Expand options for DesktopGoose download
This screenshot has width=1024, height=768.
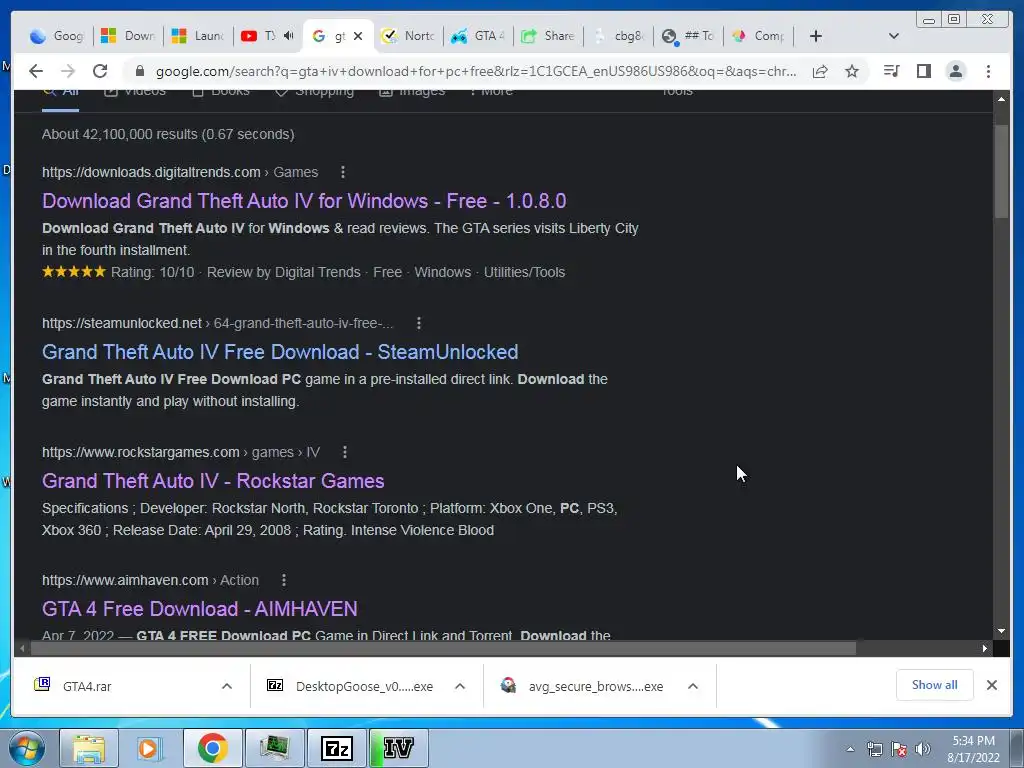pyautogui.click(x=460, y=686)
